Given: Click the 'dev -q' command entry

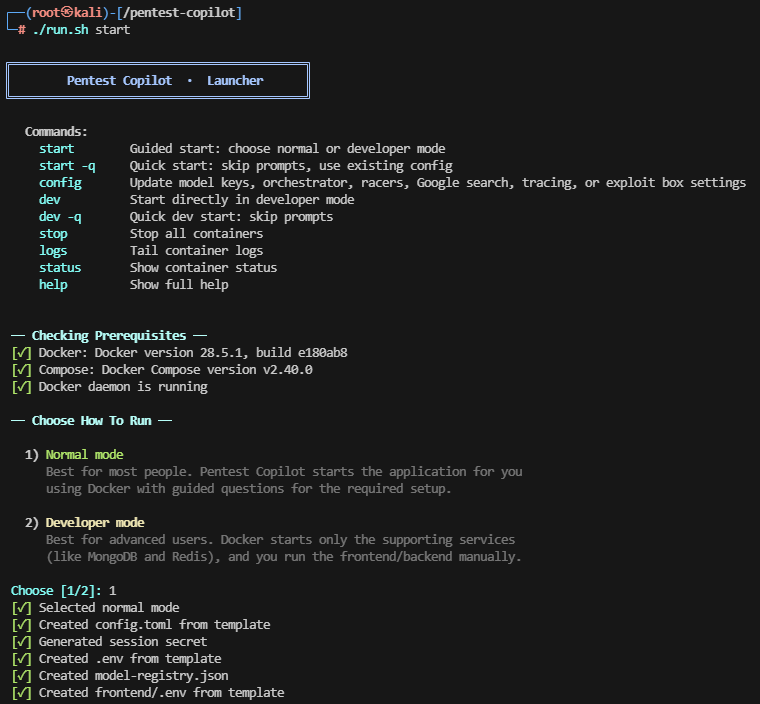Looking at the screenshot, I should pos(60,217).
